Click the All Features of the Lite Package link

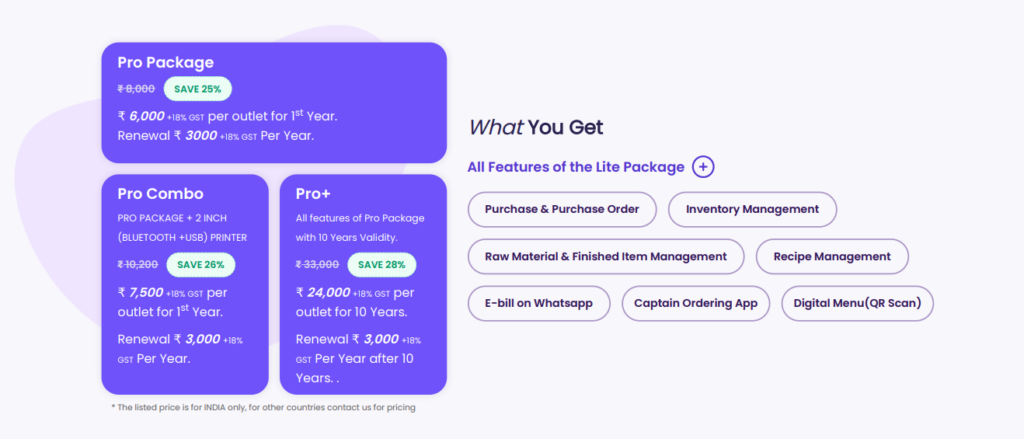(576, 167)
